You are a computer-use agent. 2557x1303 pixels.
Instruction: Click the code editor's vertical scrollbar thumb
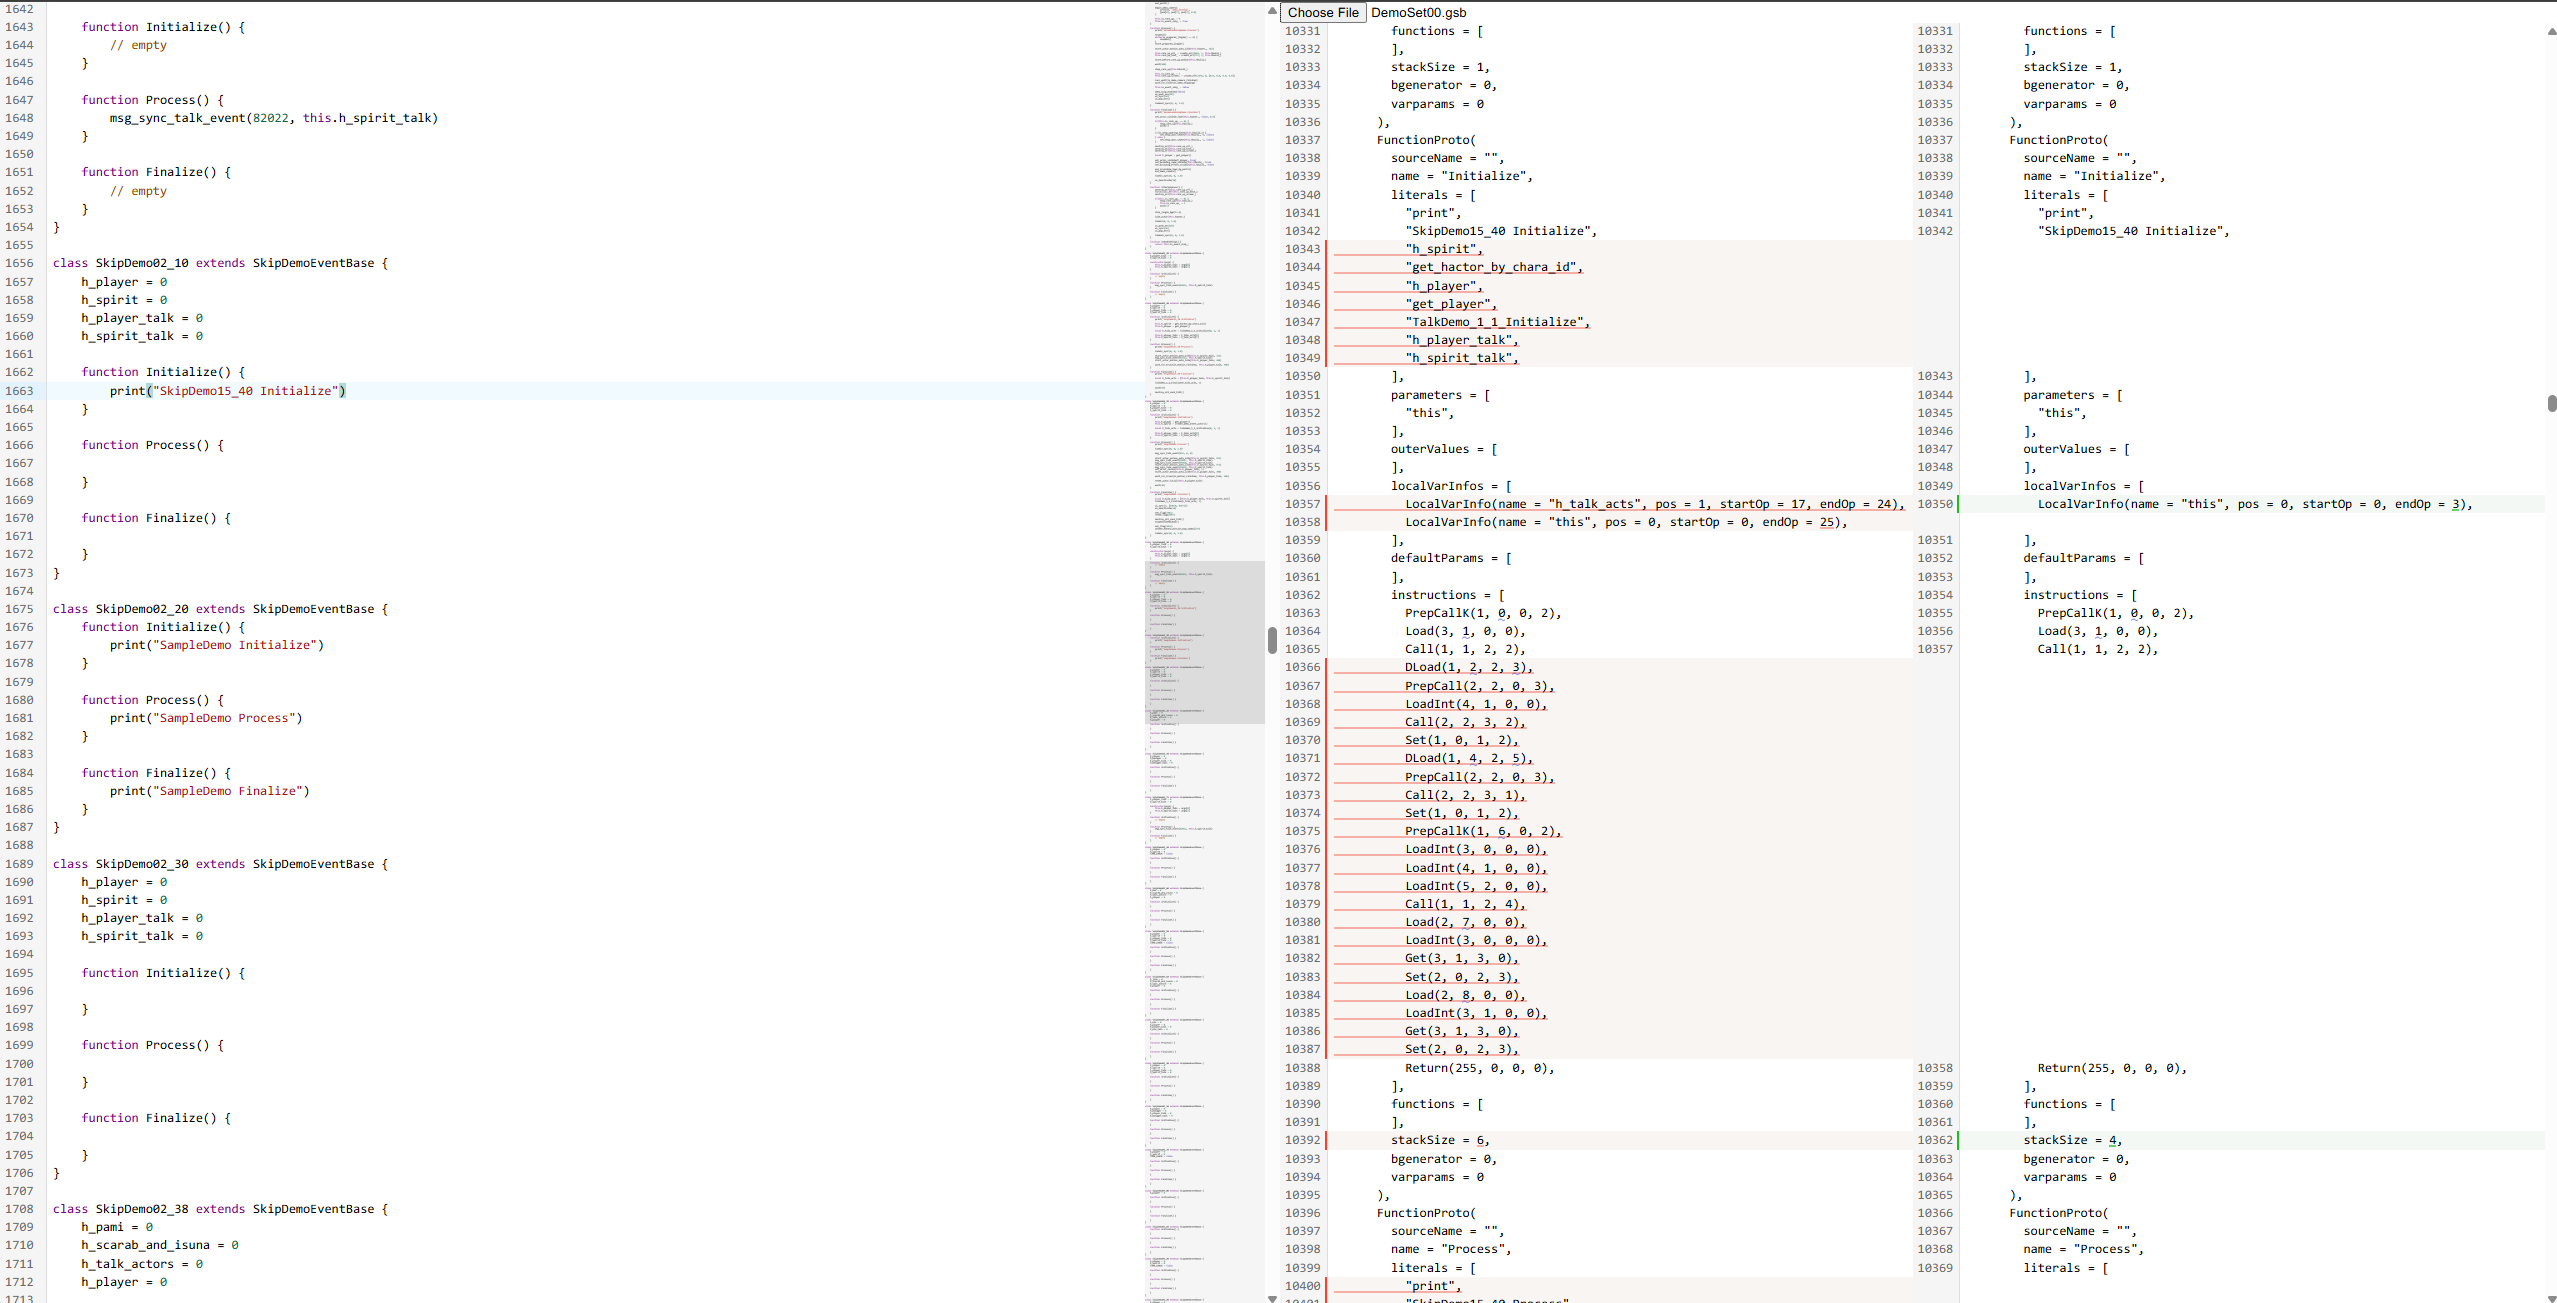pos(1272,640)
